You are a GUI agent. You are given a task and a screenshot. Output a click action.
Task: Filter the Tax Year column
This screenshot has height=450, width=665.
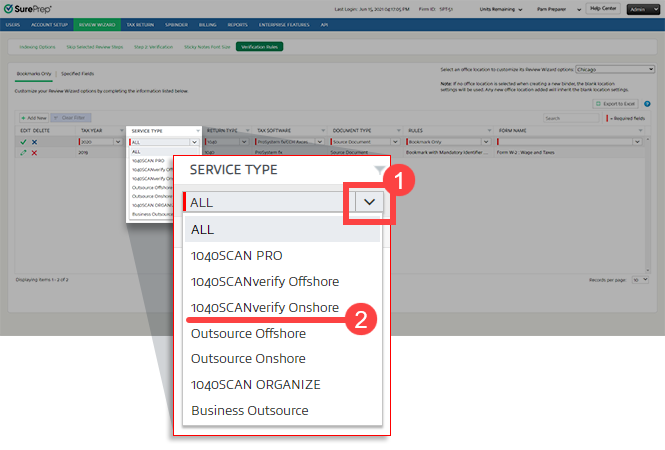point(121,131)
